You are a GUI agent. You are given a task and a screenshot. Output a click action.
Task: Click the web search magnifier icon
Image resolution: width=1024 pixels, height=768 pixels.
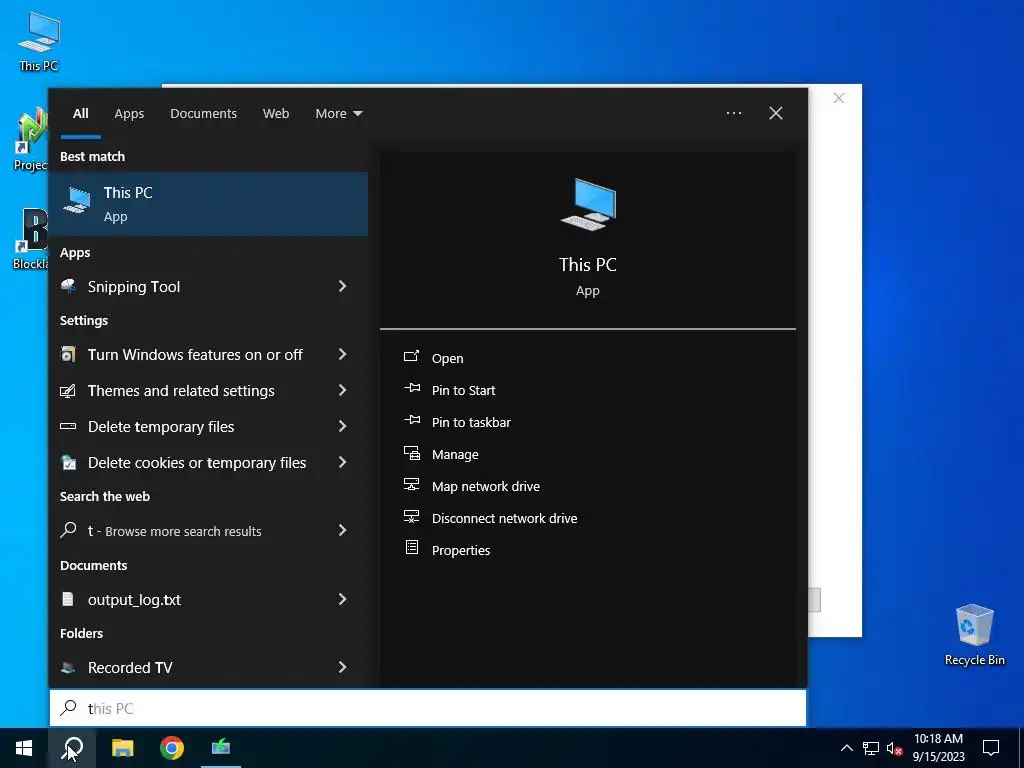(x=68, y=530)
